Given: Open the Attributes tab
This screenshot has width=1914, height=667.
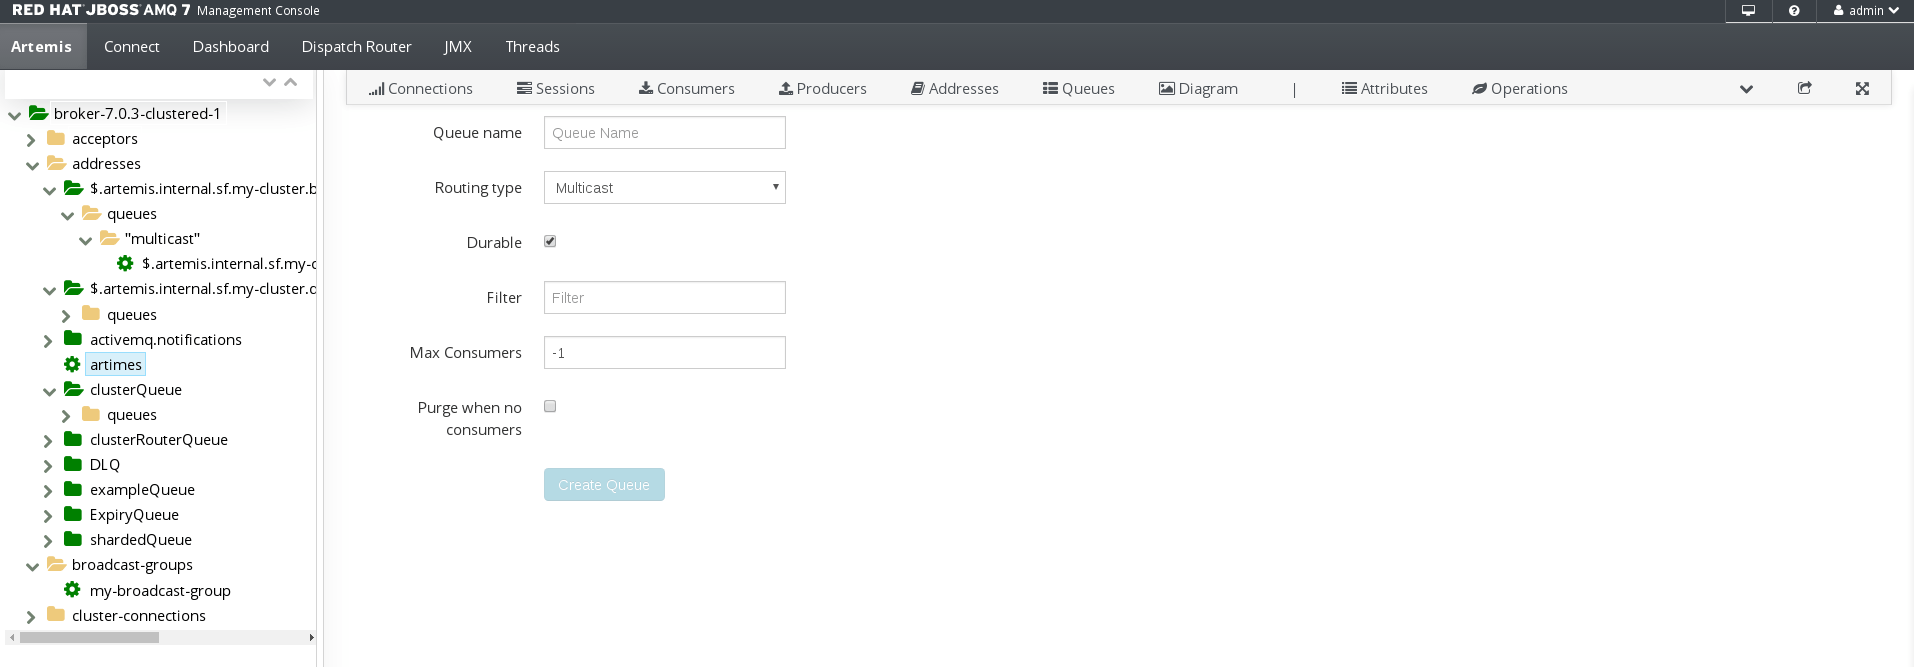Looking at the screenshot, I should point(1384,88).
